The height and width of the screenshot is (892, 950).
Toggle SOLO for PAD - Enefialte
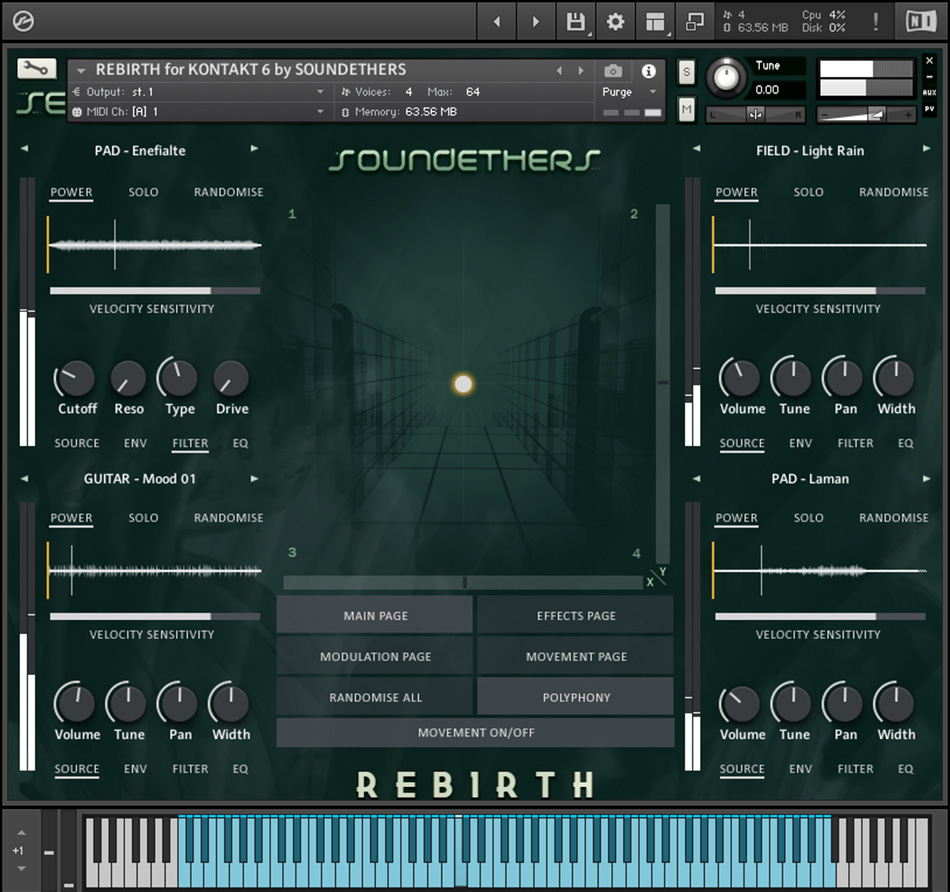[x=144, y=192]
